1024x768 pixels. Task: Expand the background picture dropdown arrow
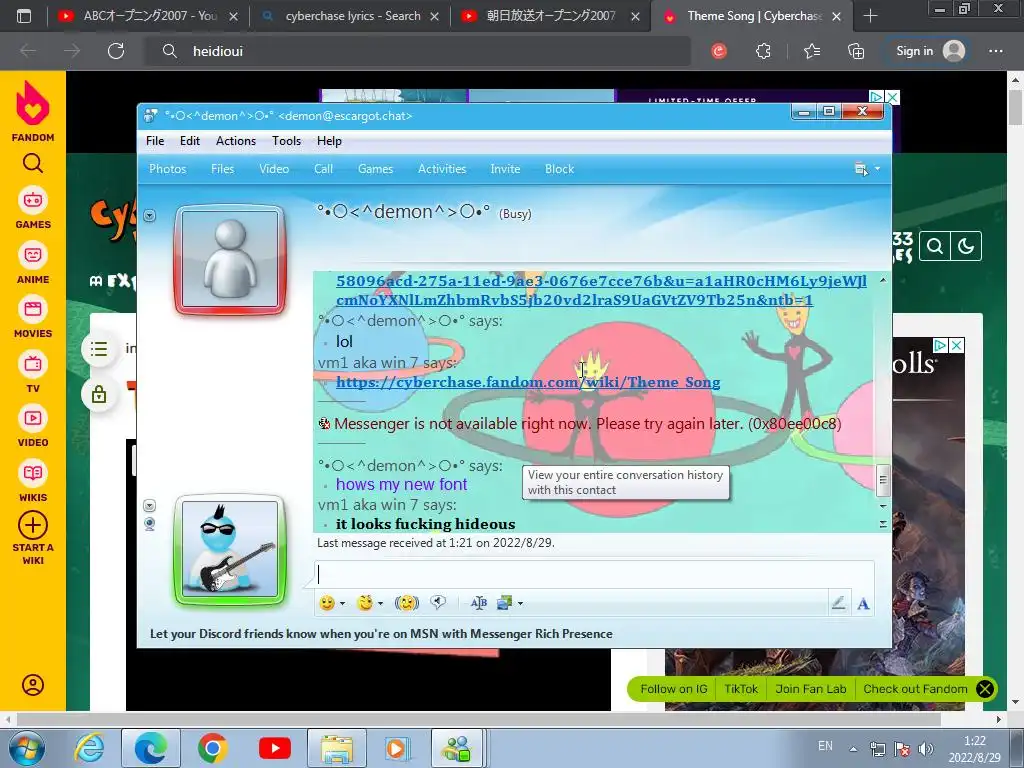click(520, 603)
